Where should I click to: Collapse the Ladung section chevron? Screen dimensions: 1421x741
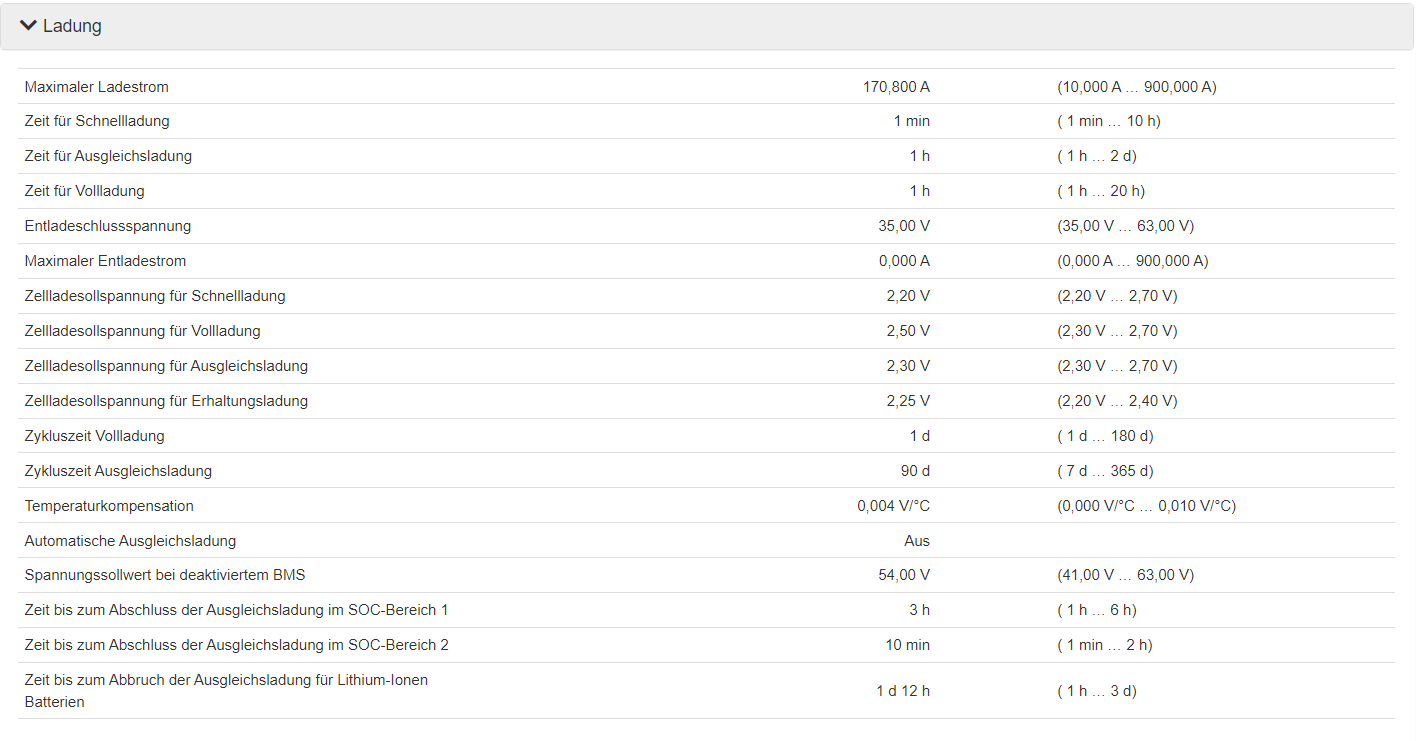coord(28,26)
